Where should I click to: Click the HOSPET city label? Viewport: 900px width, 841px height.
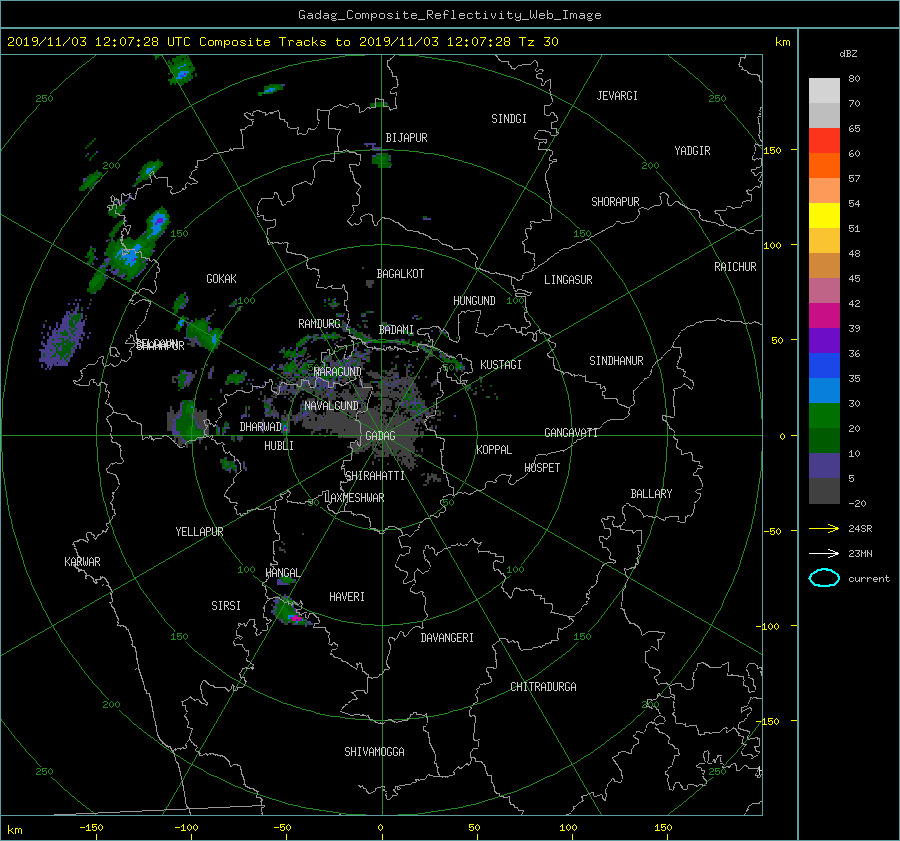point(542,468)
